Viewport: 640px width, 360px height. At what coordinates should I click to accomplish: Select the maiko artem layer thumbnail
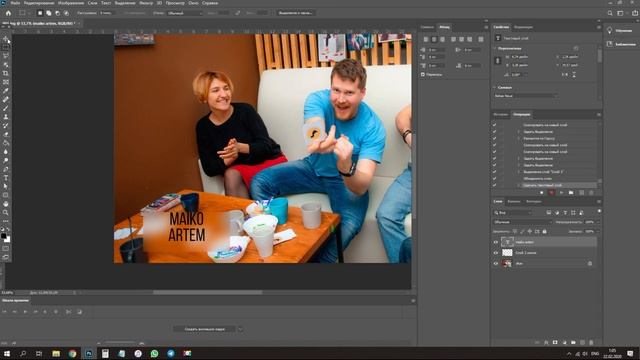tap(507, 242)
